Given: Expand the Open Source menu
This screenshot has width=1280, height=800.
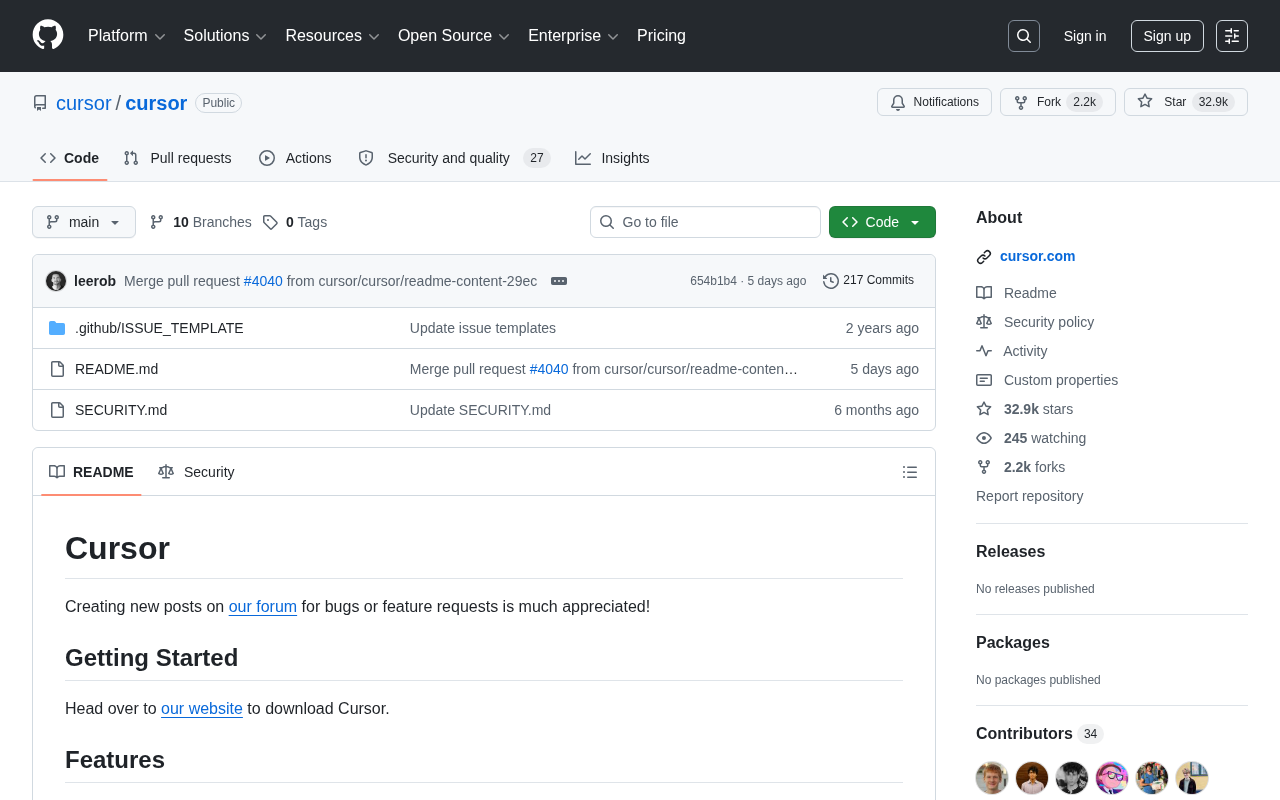Looking at the screenshot, I should coord(454,36).
